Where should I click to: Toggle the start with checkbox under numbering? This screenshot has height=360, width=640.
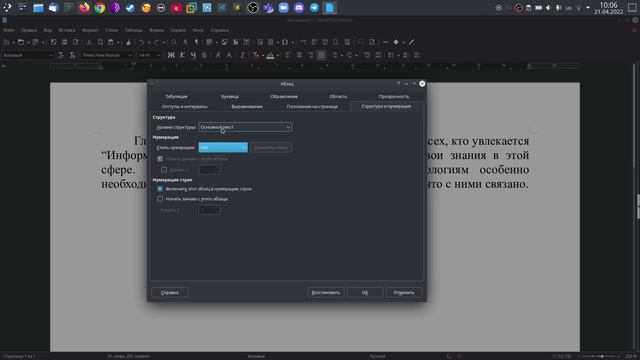pyautogui.click(x=164, y=169)
